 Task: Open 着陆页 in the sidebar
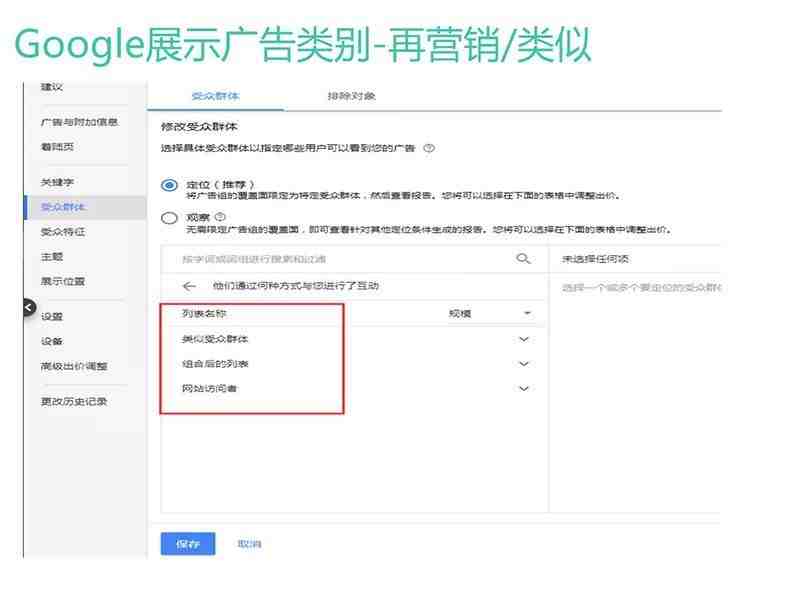[x=57, y=147]
